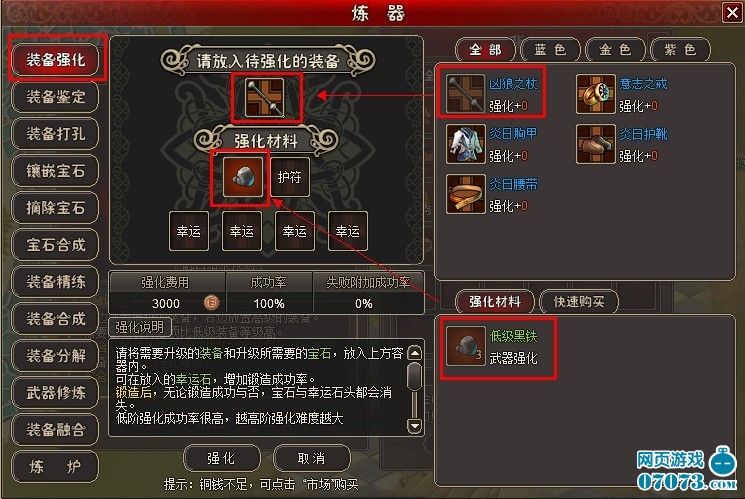Switch to the 金色 filter tab
The height and width of the screenshot is (499, 745).
615,49
